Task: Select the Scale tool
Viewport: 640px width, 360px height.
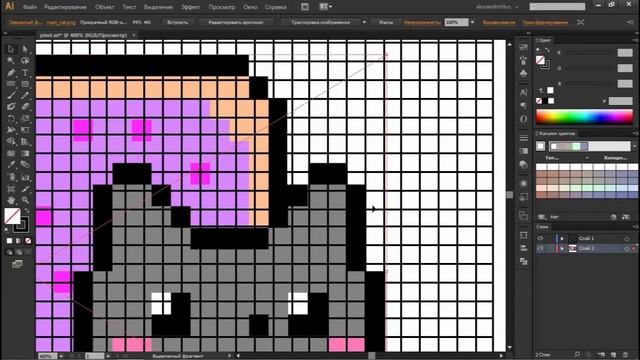Action: click(x=25, y=119)
